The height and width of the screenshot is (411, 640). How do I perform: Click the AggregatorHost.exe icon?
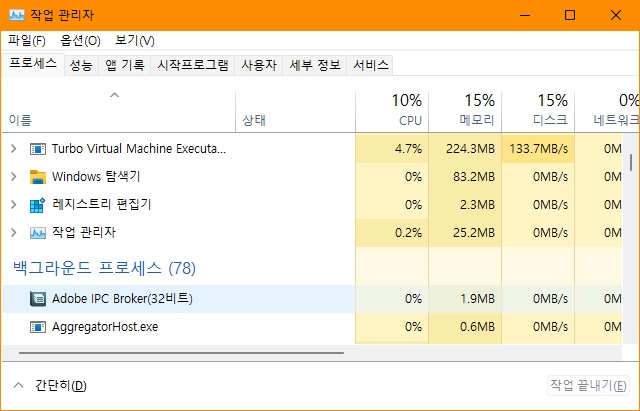tap(38, 327)
